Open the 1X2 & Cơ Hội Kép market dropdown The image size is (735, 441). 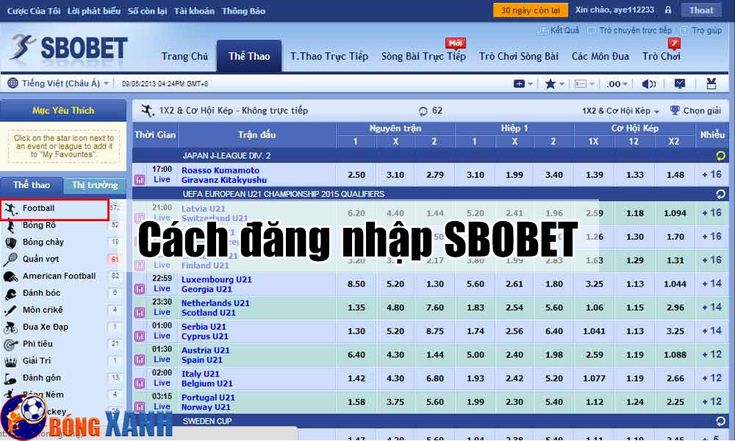621,111
